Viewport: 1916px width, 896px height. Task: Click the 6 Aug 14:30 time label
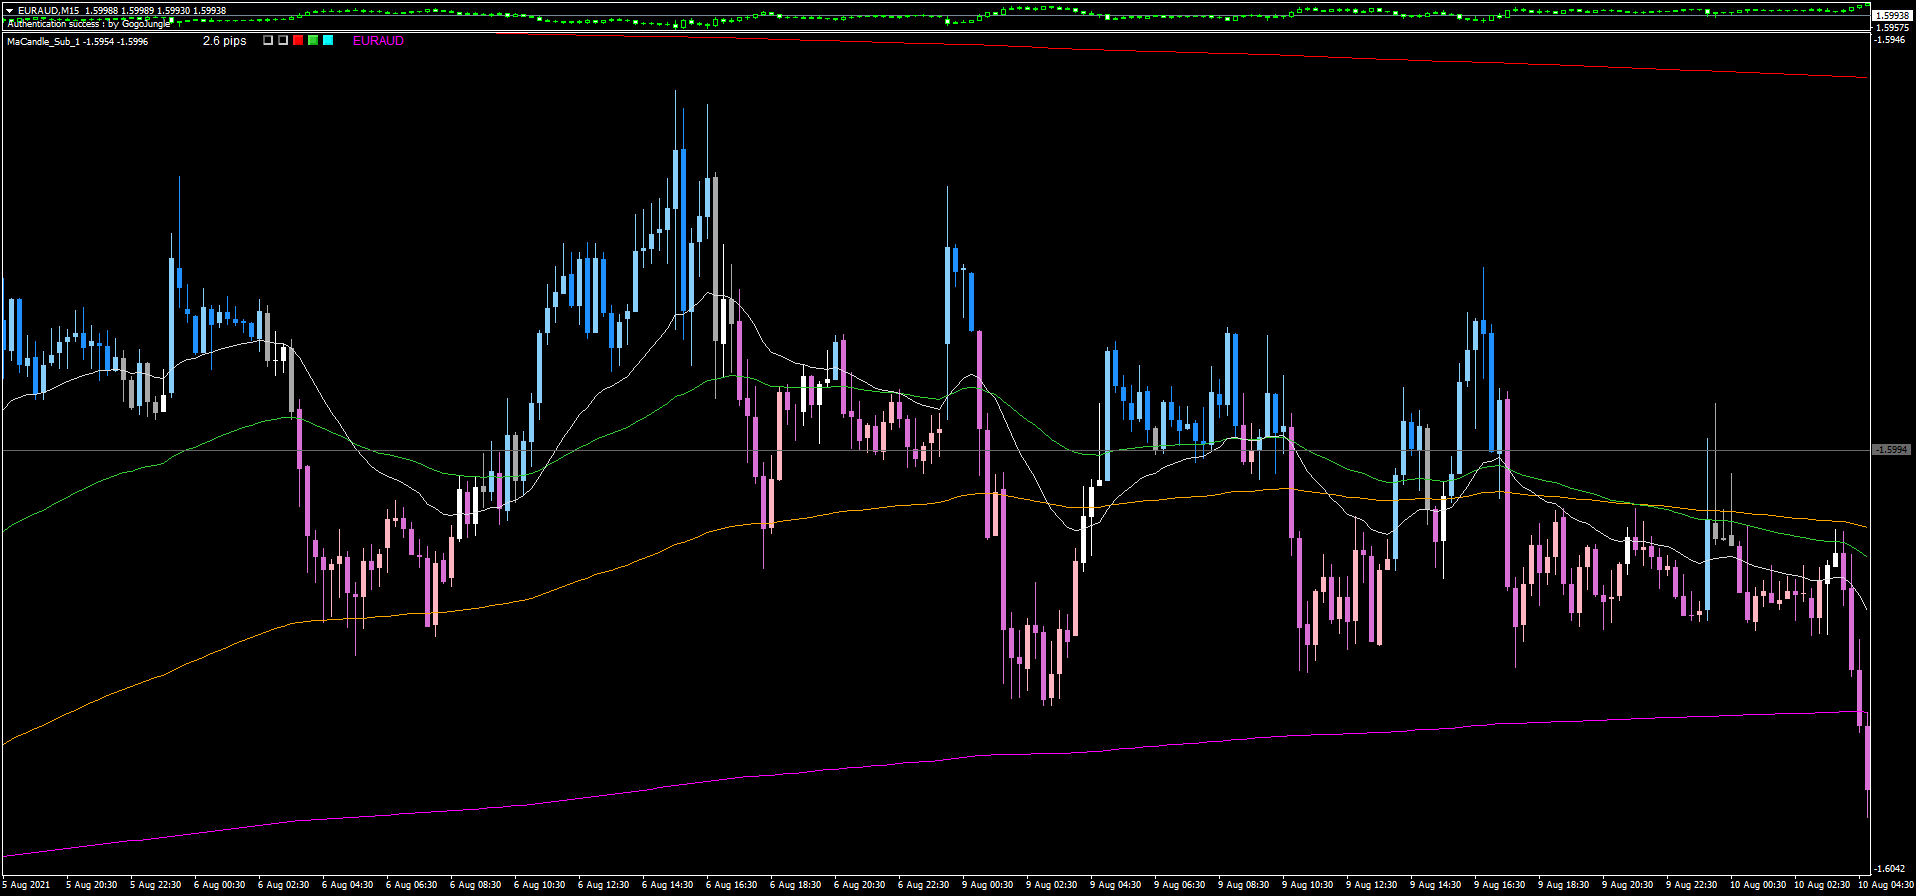click(x=667, y=885)
